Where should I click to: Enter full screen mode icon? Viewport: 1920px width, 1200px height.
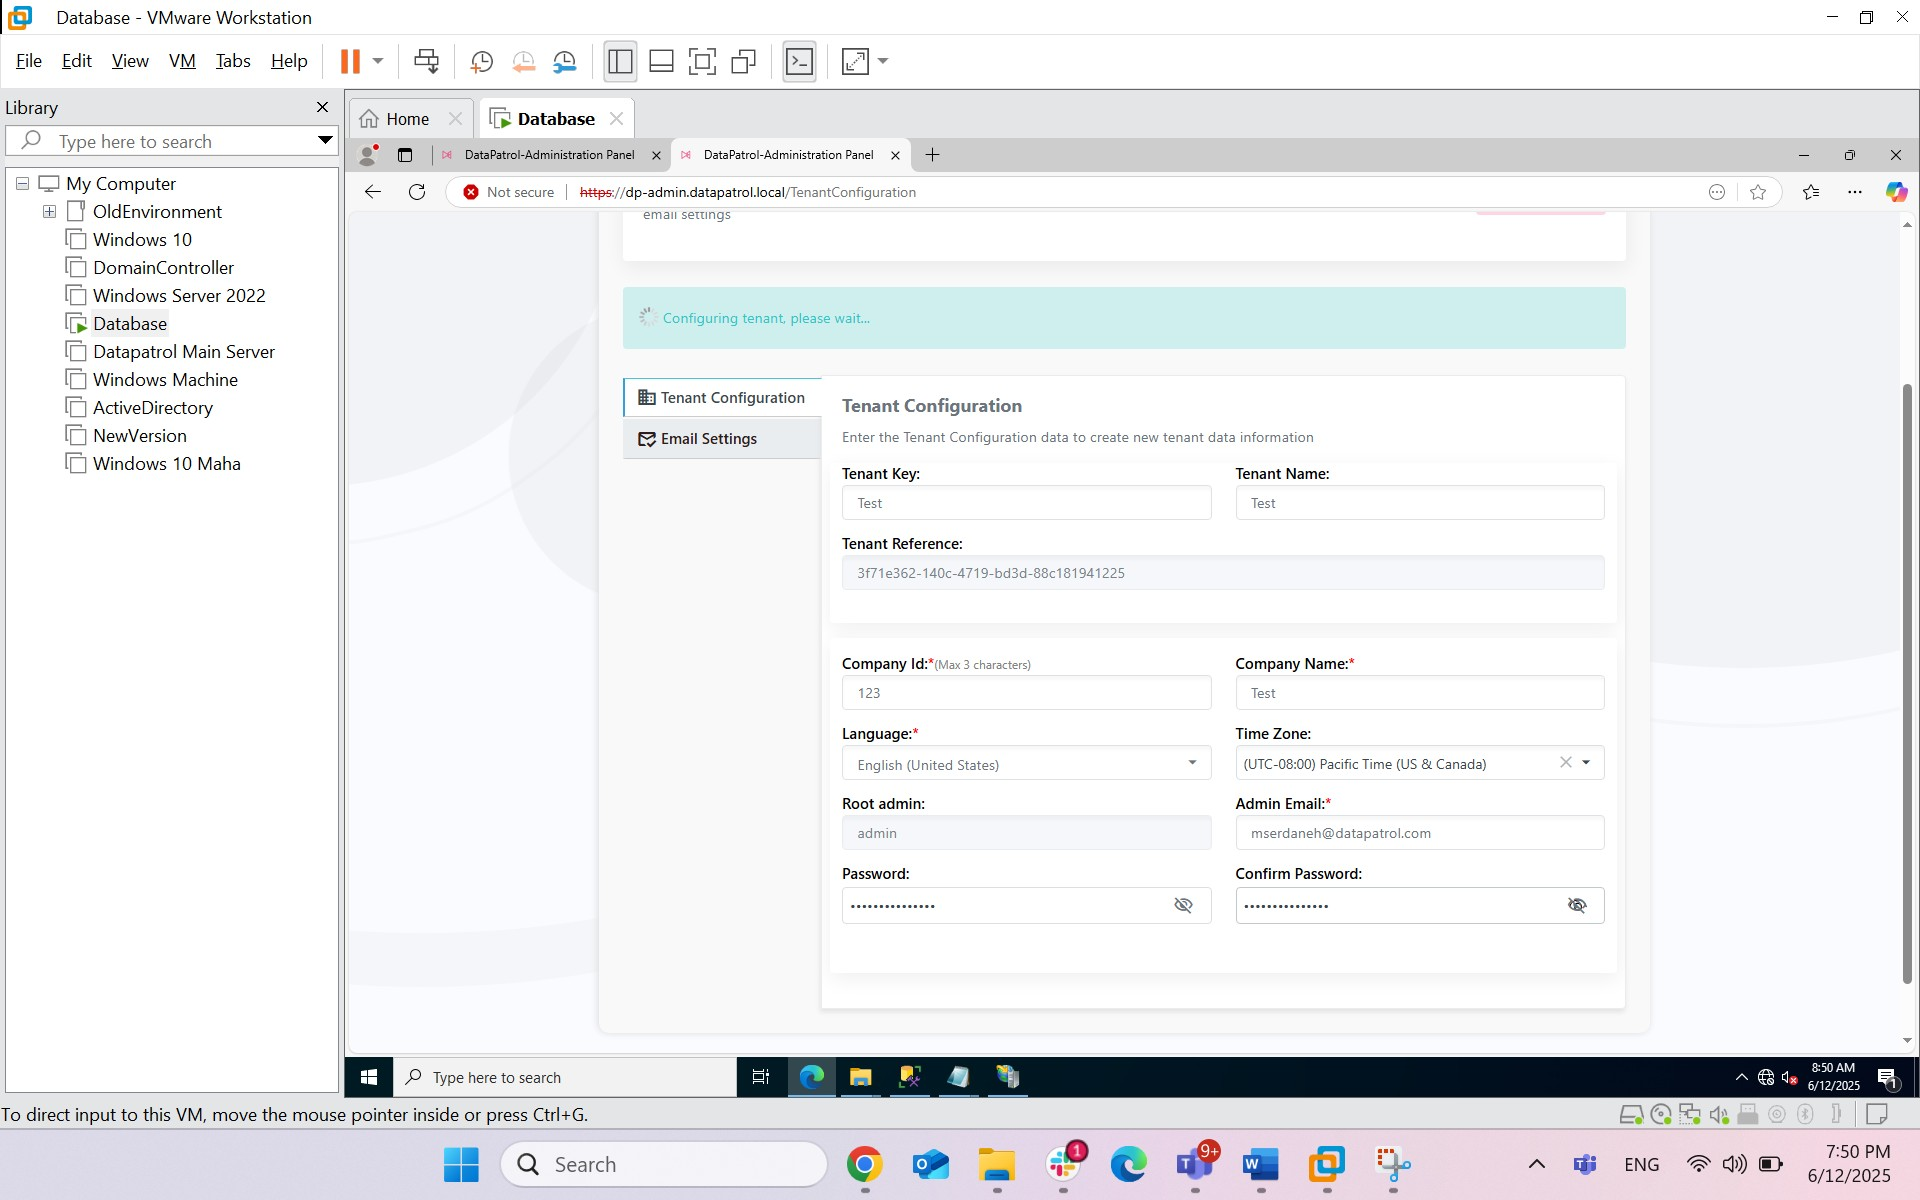702,61
